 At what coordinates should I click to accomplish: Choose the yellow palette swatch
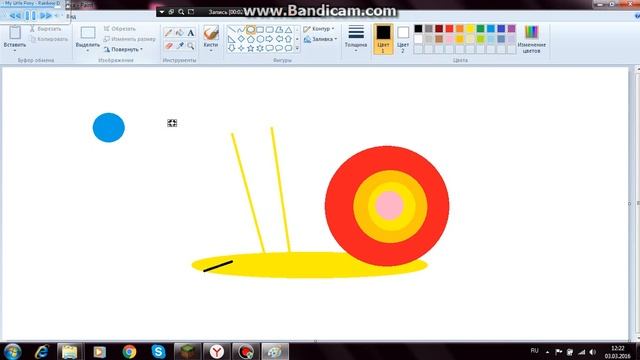click(470, 29)
